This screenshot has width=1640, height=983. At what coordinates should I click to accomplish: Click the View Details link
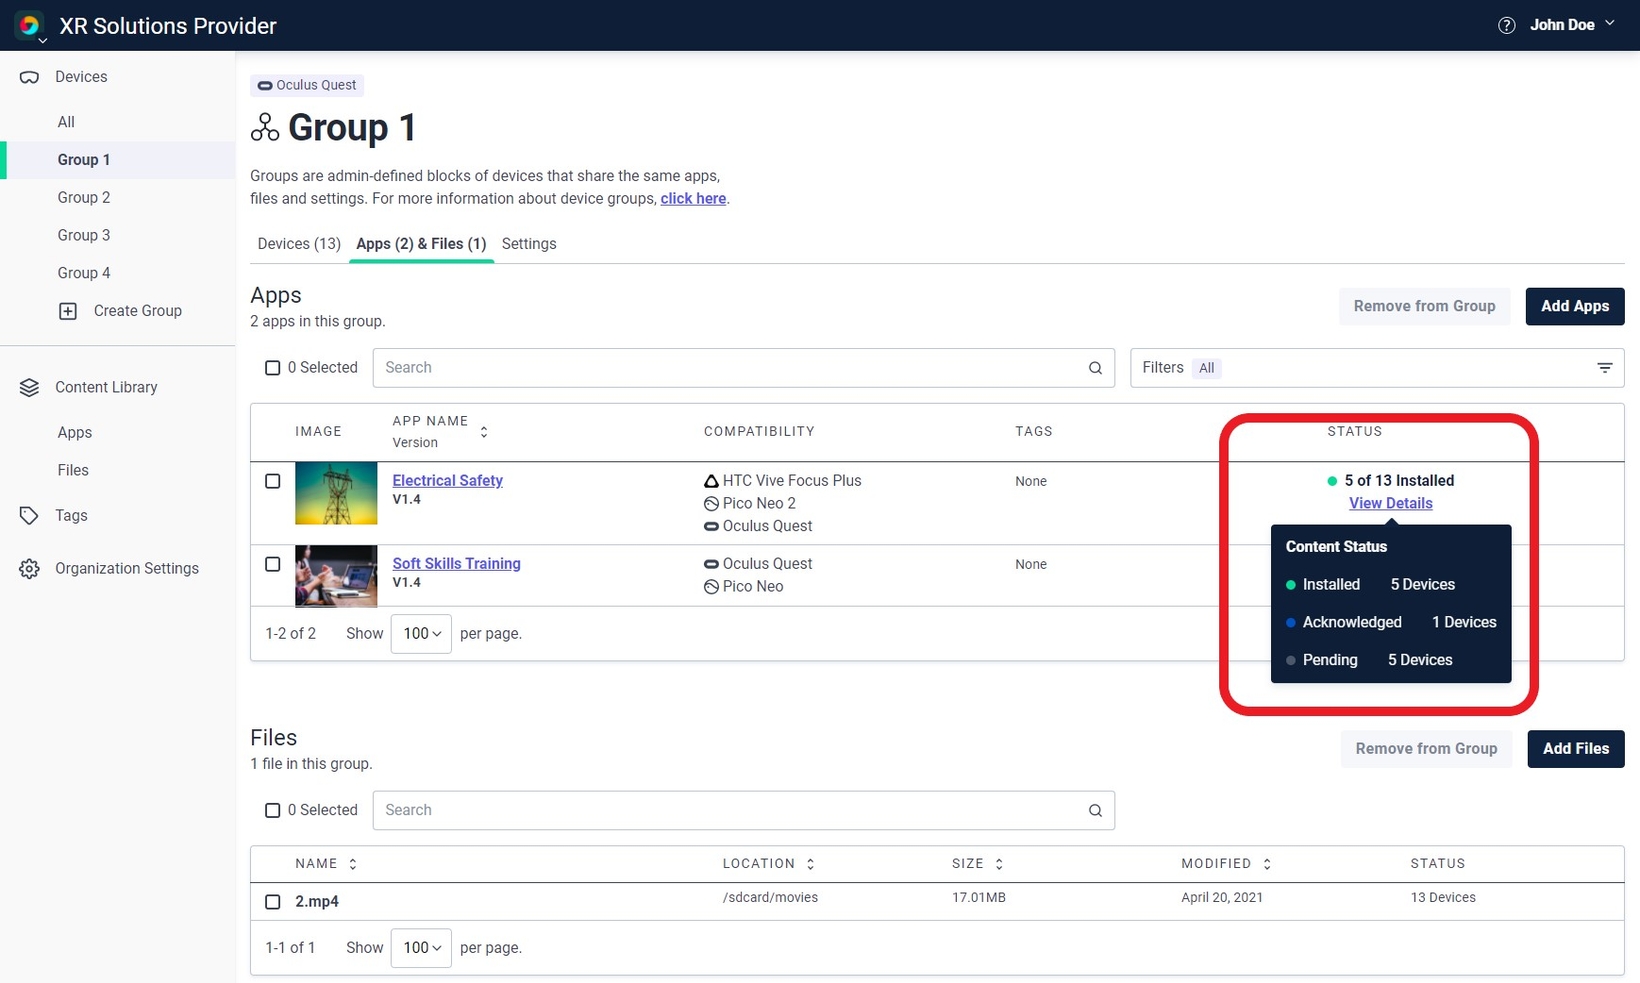1390,504
